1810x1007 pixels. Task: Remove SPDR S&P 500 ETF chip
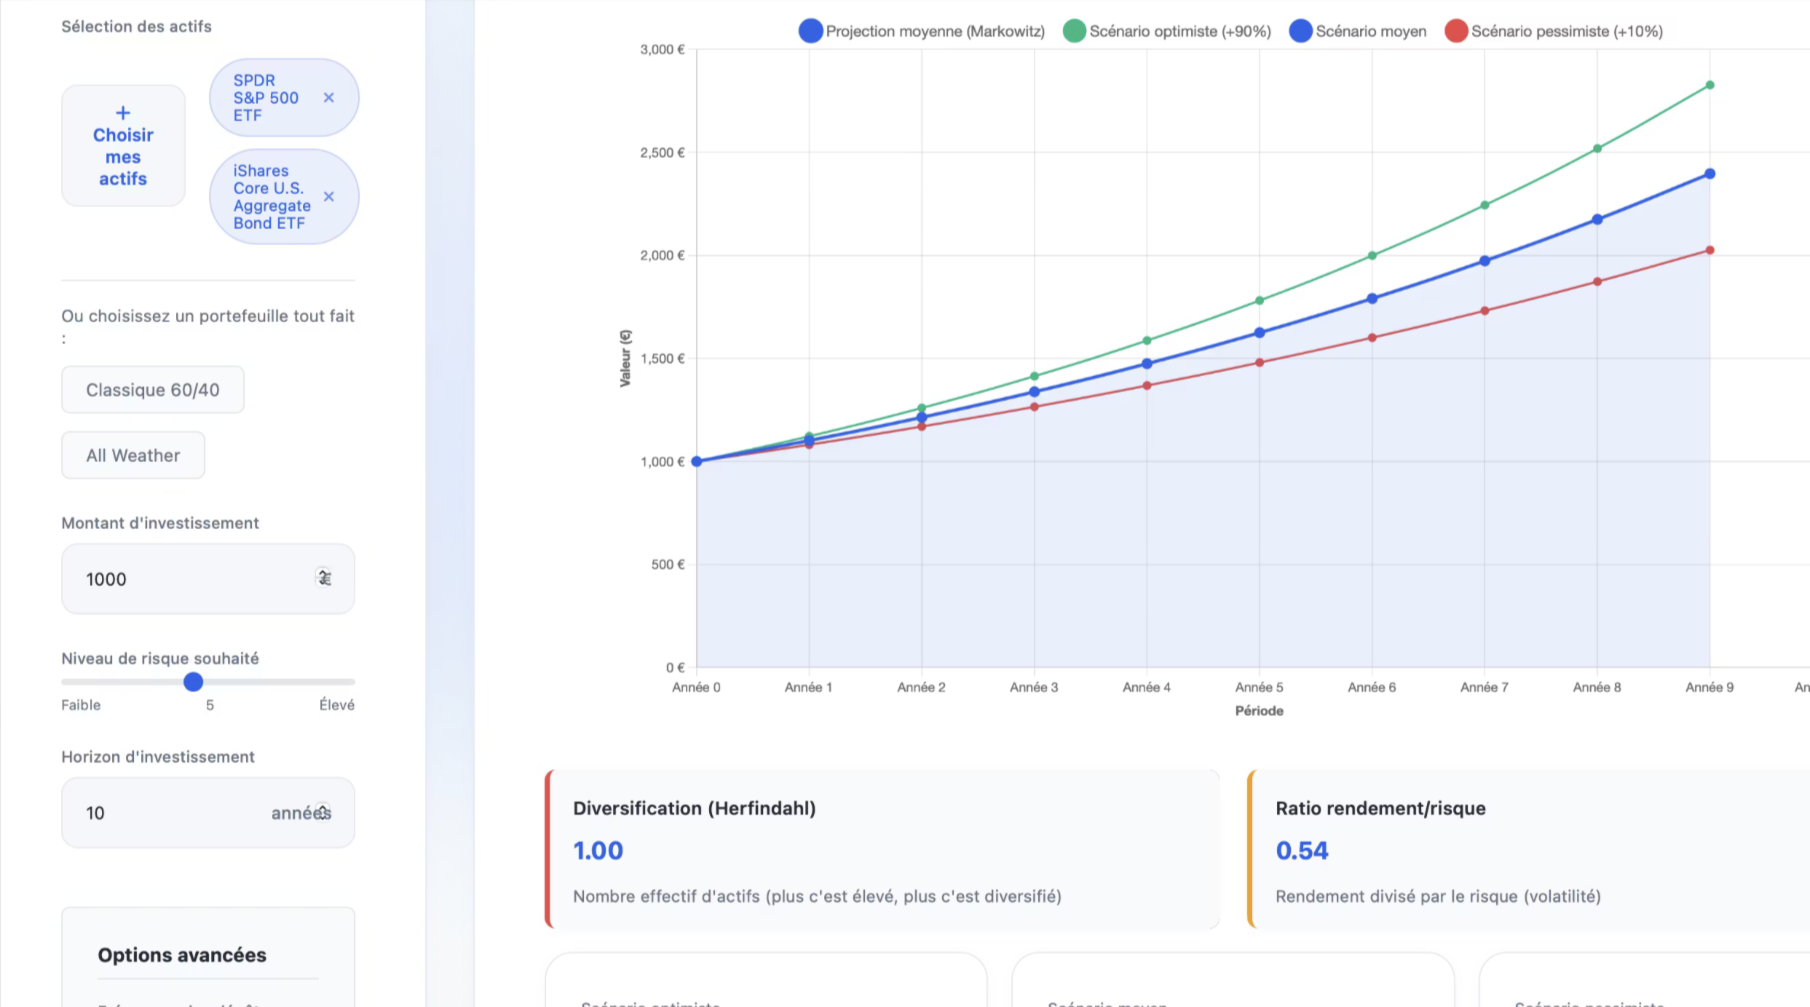click(x=329, y=98)
